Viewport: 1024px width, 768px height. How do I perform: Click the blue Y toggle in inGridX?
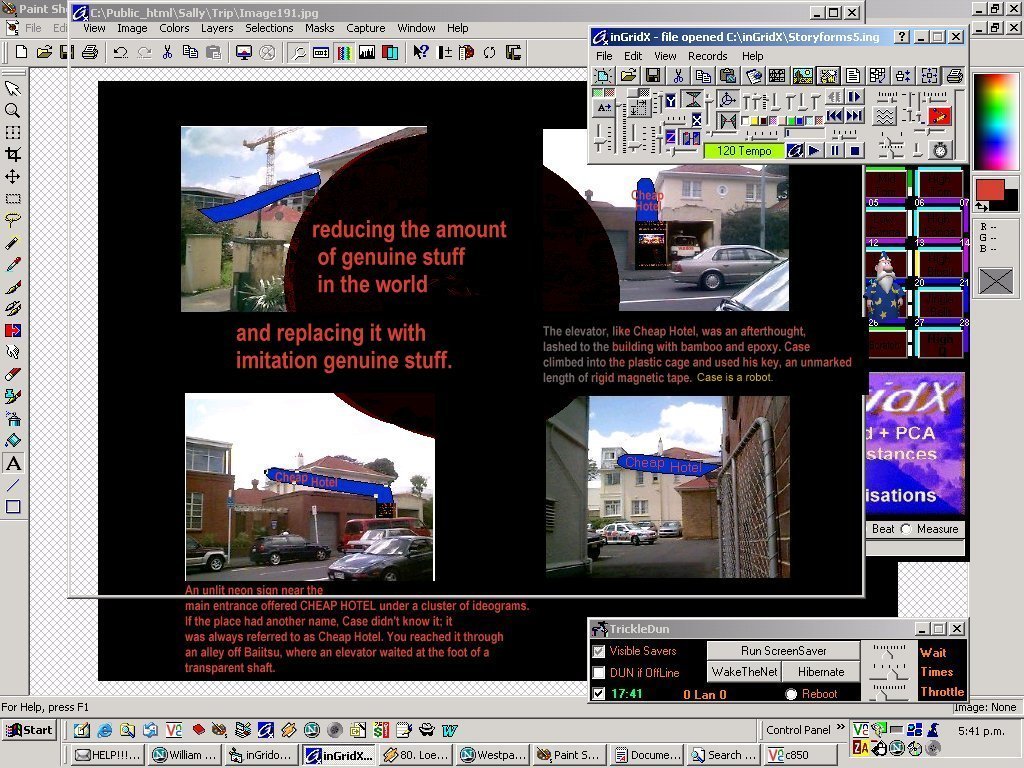click(671, 101)
